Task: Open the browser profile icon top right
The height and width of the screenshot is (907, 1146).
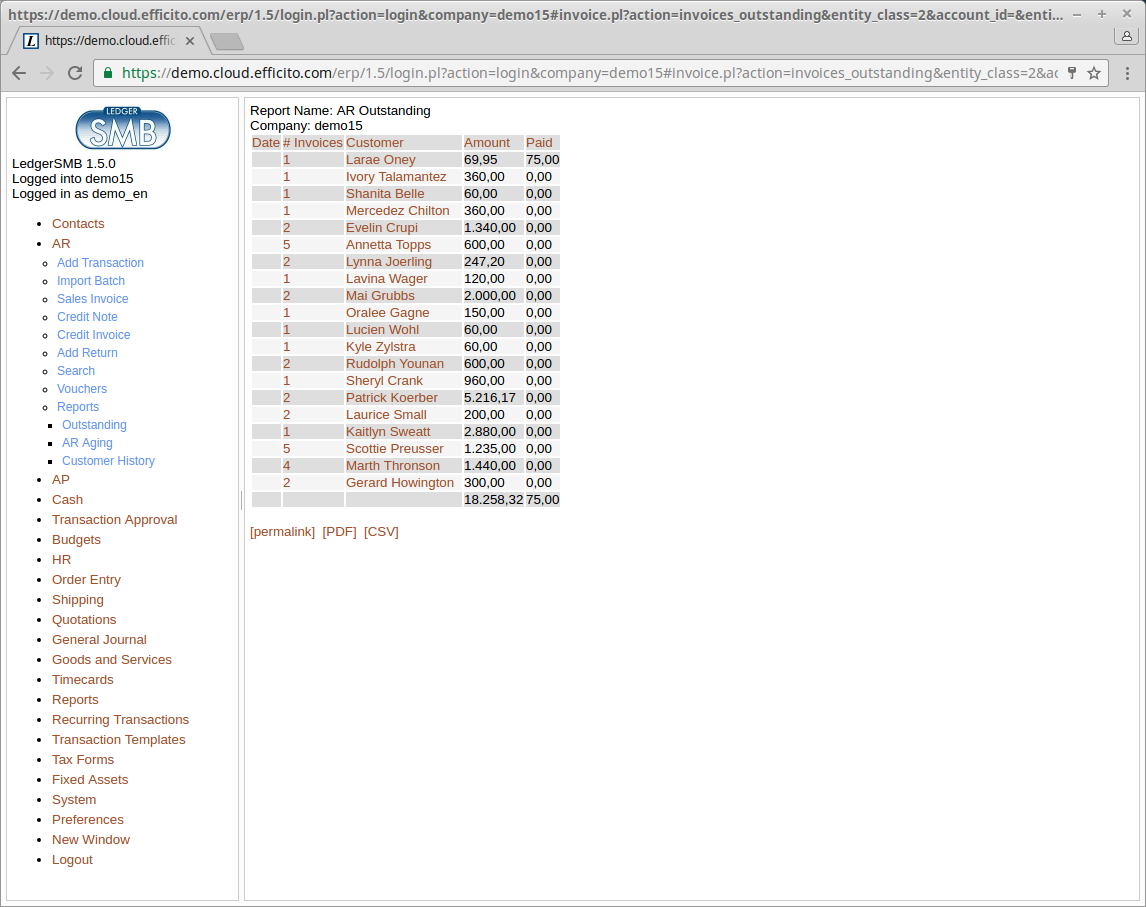Action: click(x=1127, y=35)
